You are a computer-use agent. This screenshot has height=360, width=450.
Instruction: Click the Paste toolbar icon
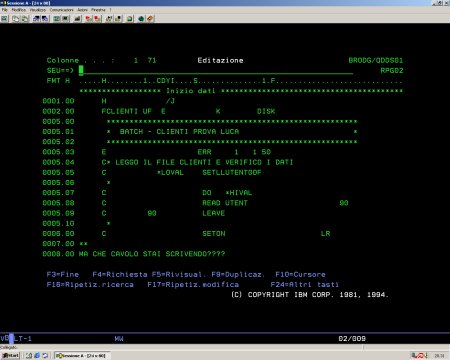(x=25, y=19)
